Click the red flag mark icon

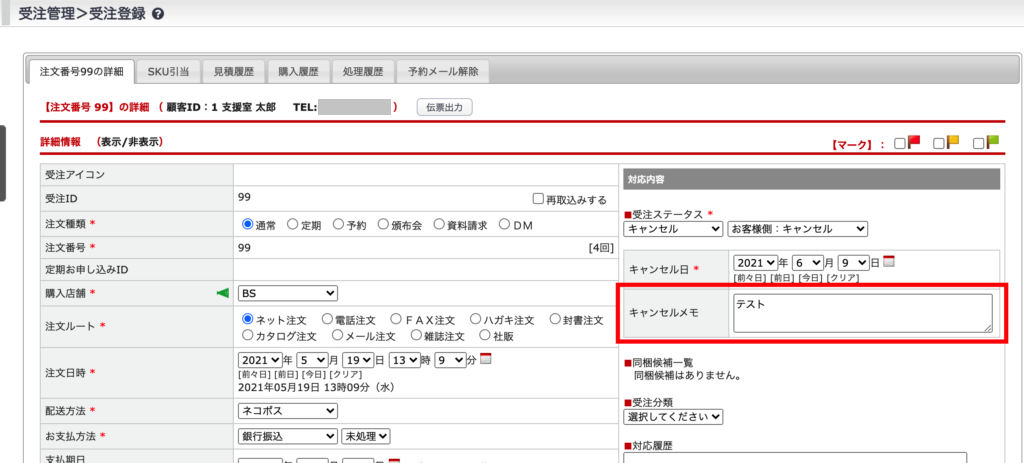[x=914, y=143]
